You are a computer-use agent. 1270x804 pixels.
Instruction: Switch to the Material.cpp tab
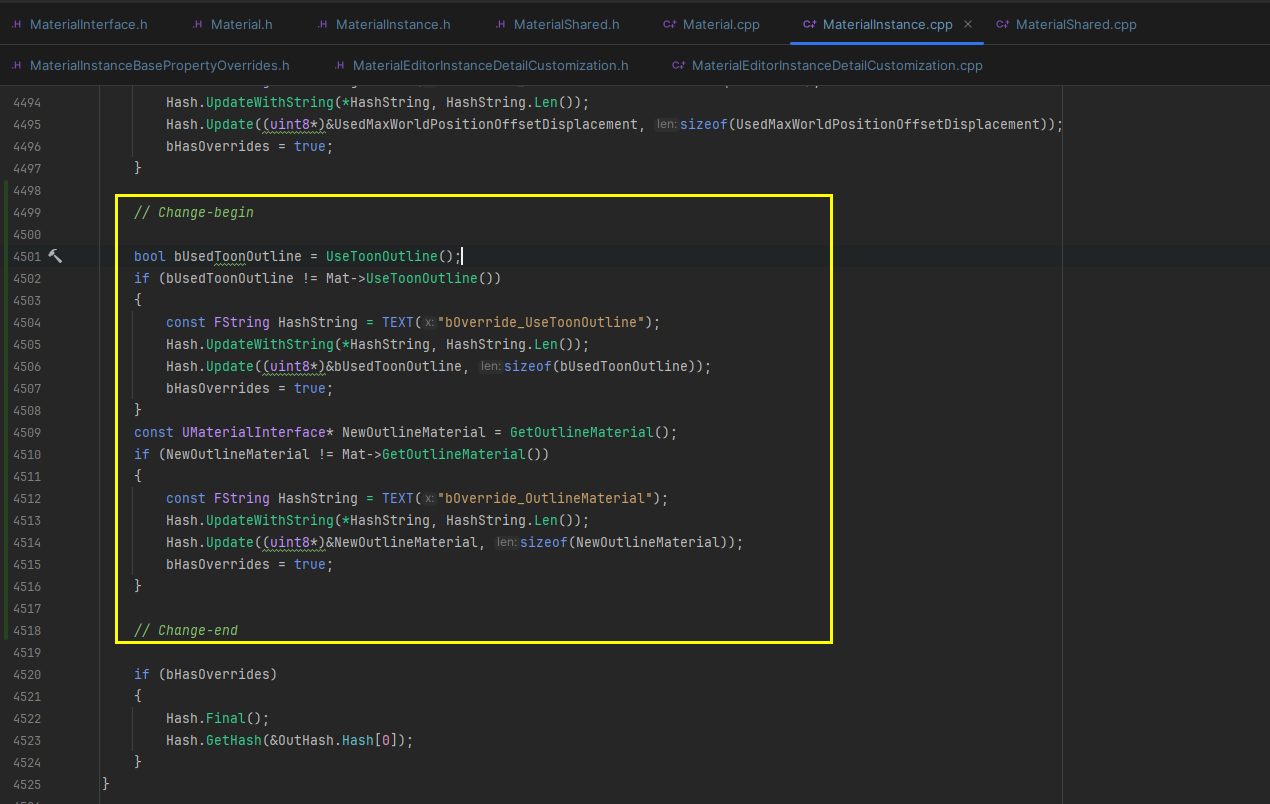pyautogui.click(x=720, y=23)
